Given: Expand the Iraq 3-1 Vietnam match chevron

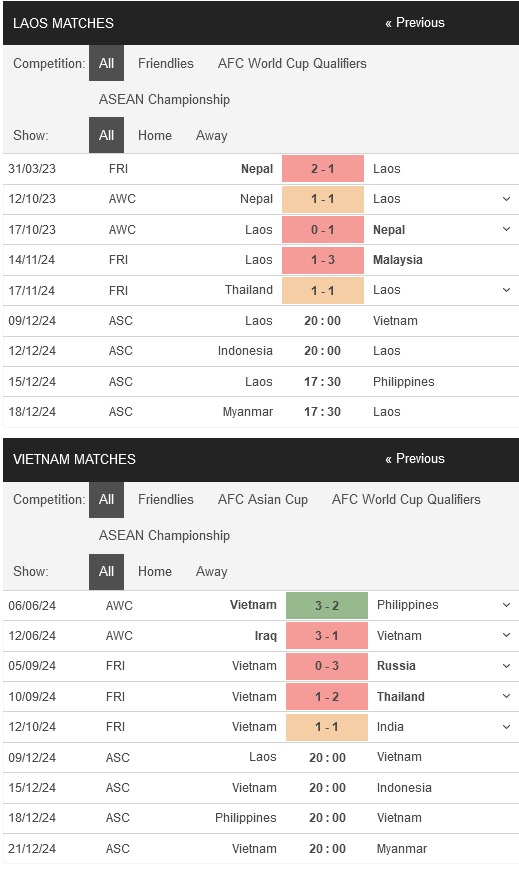Looking at the screenshot, I should click(x=506, y=635).
